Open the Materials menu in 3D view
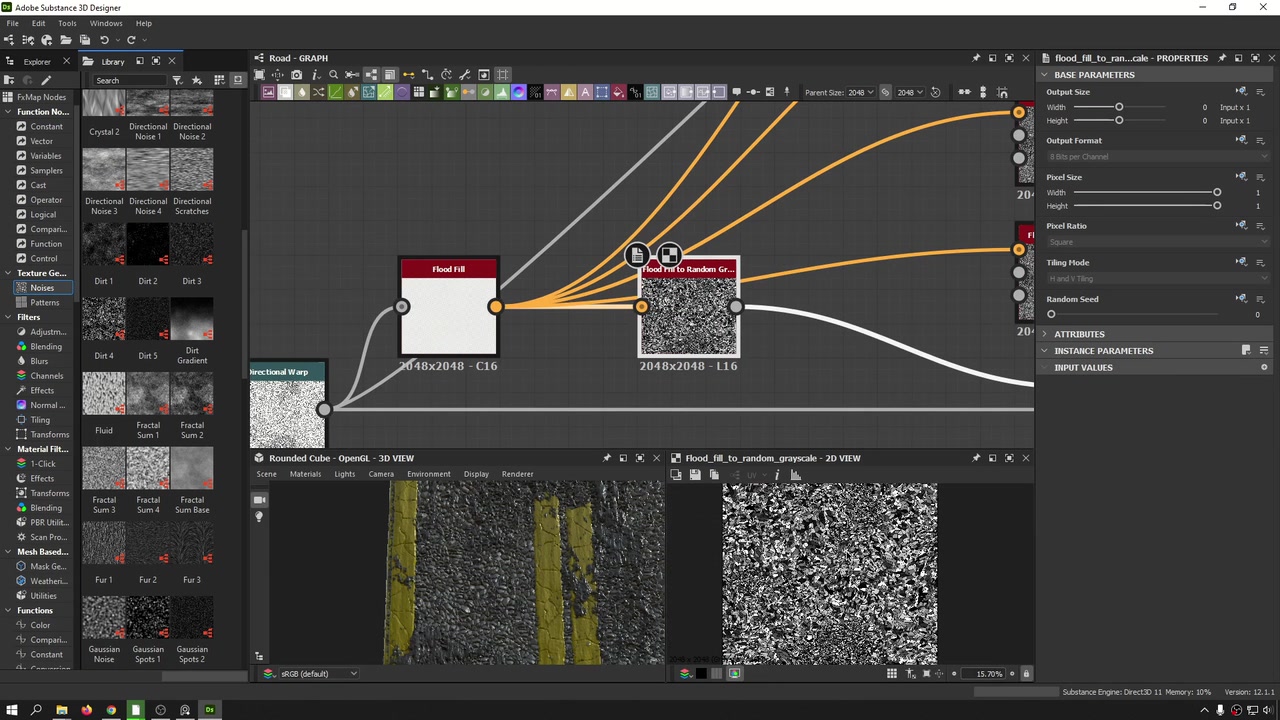Image resolution: width=1280 pixels, height=720 pixels. (x=305, y=474)
